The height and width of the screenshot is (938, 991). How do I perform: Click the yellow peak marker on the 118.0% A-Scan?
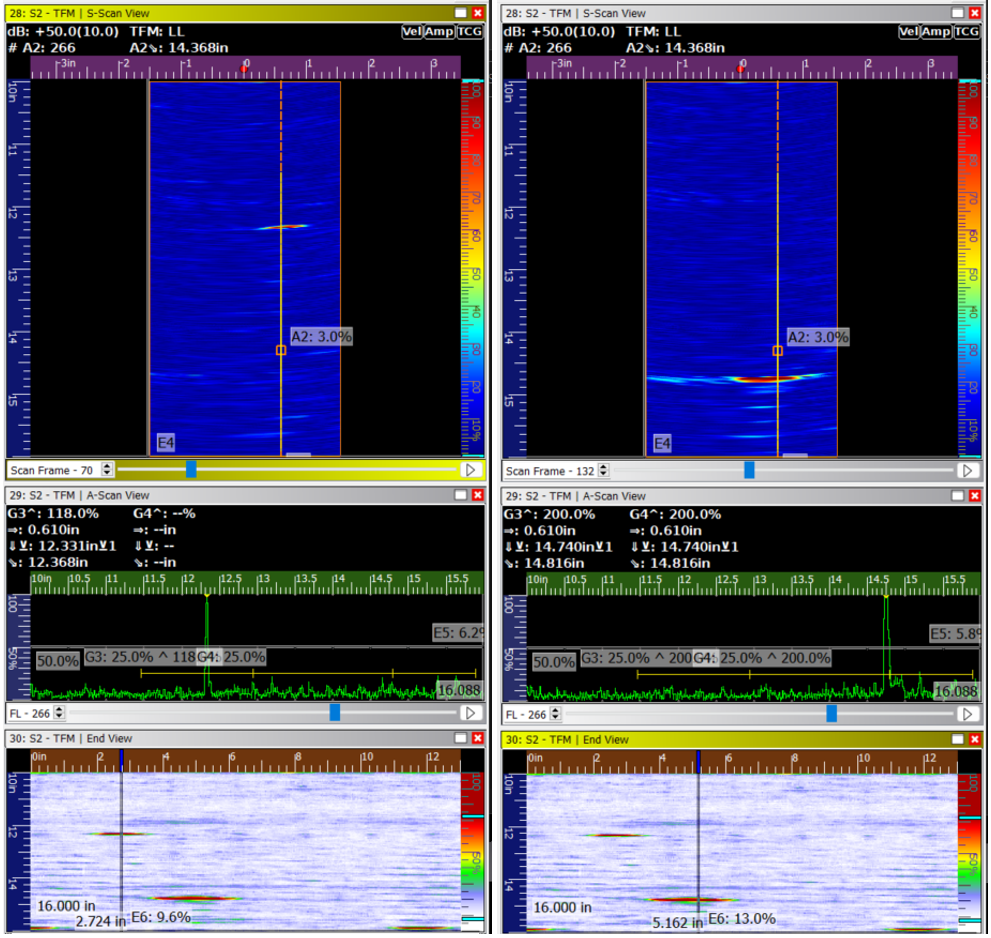pos(207,595)
